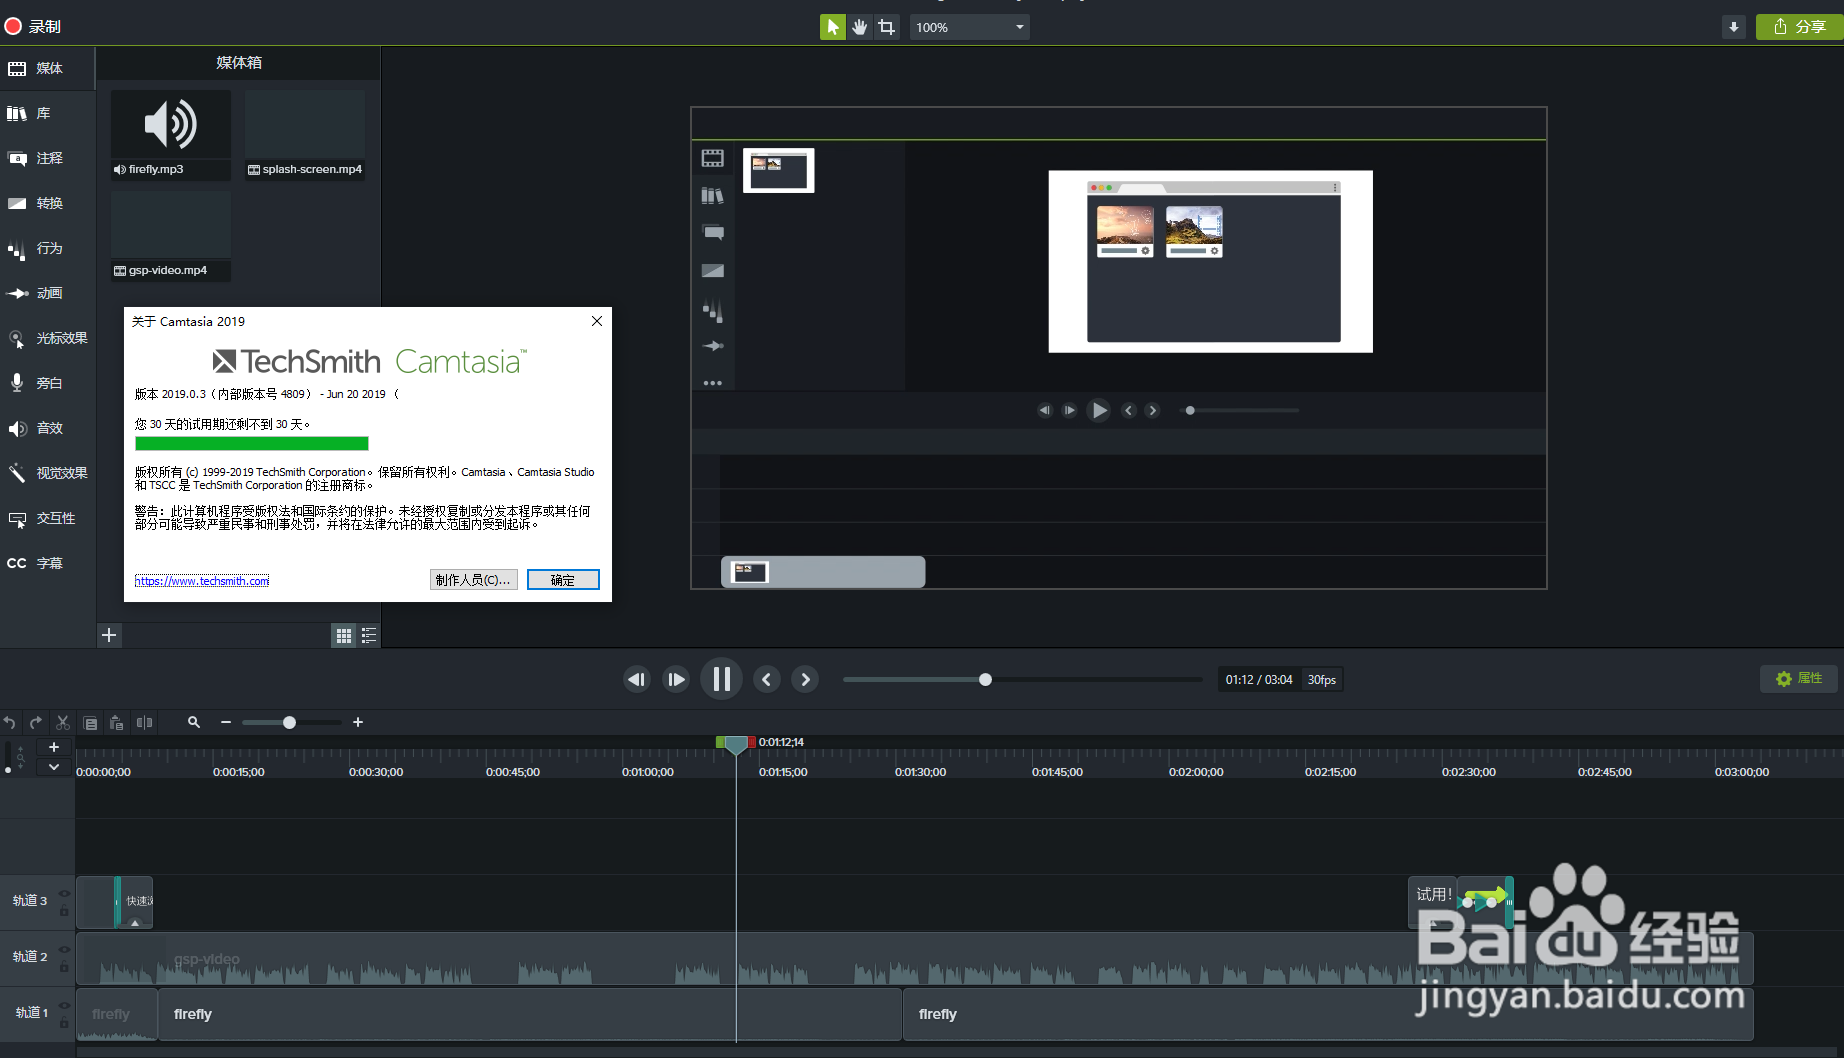Toggle visibility eye of Track 2 (轨道 2)
The image size is (1844, 1058).
point(64,950)
